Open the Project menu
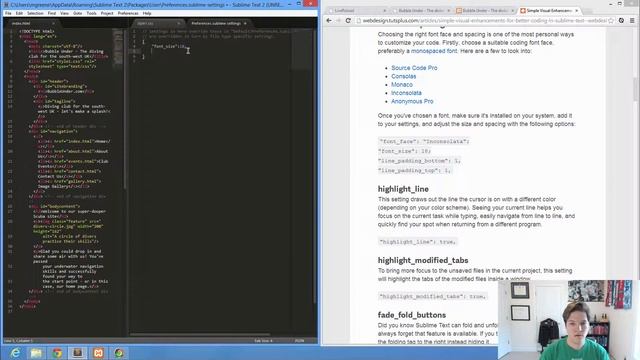Screen dimensions: 640x360 pos(107,13)
